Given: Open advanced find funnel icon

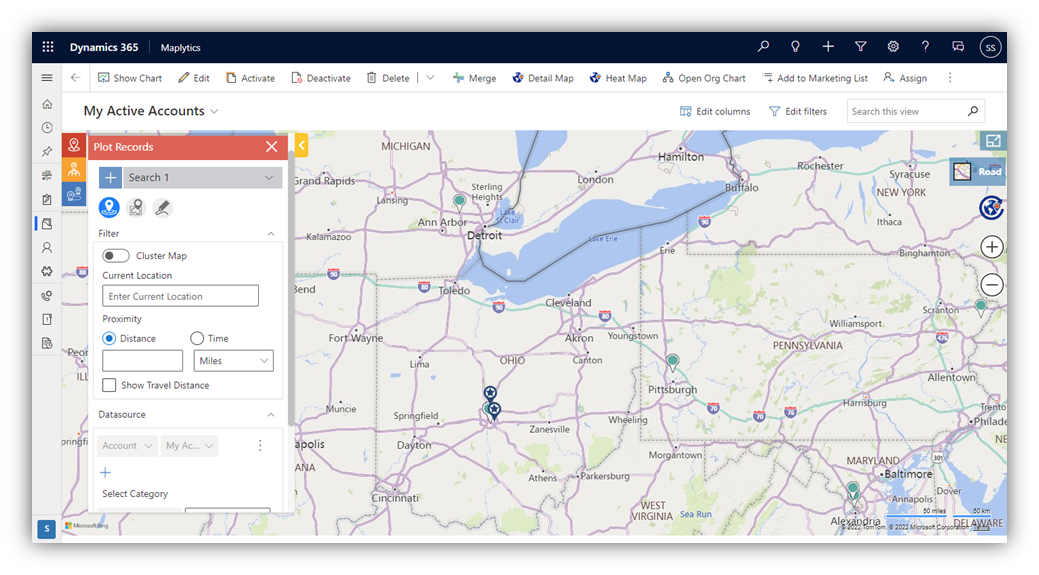Looking at the screenshot, I should pyautogui.click(x=860, y=46).
